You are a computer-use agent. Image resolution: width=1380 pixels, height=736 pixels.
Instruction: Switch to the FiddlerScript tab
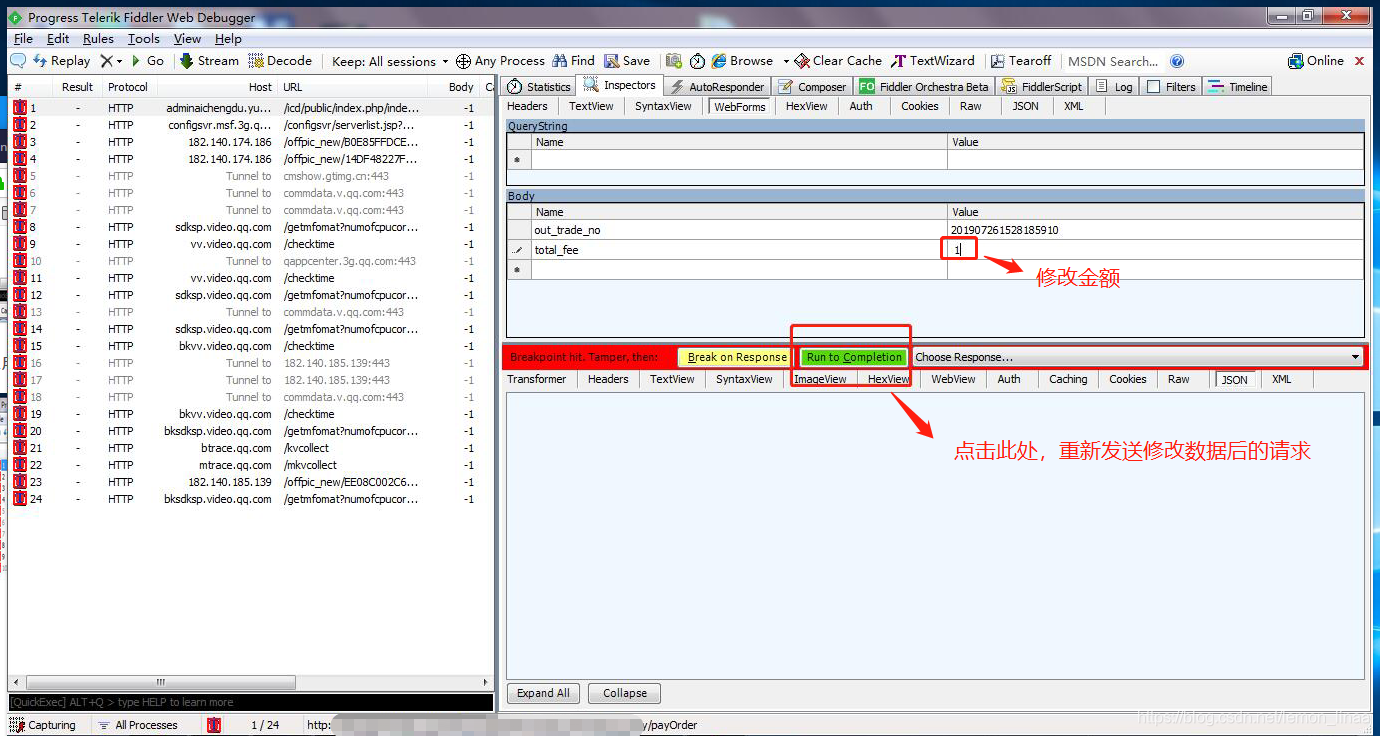(x=1042, y=87)
